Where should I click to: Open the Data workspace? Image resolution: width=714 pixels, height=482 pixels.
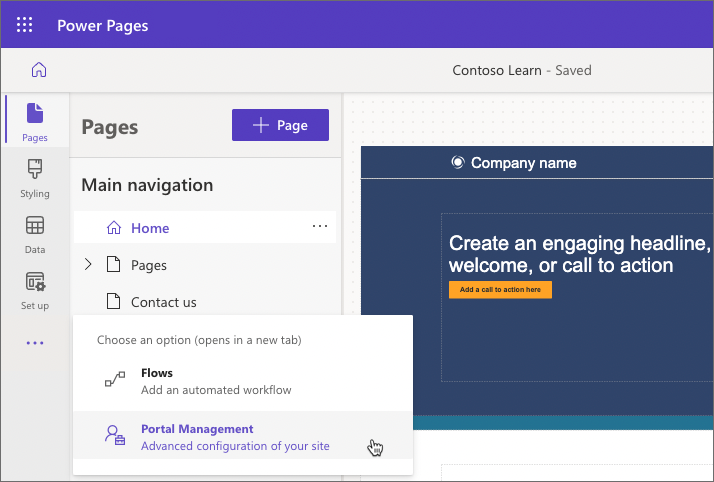[35, 234]
